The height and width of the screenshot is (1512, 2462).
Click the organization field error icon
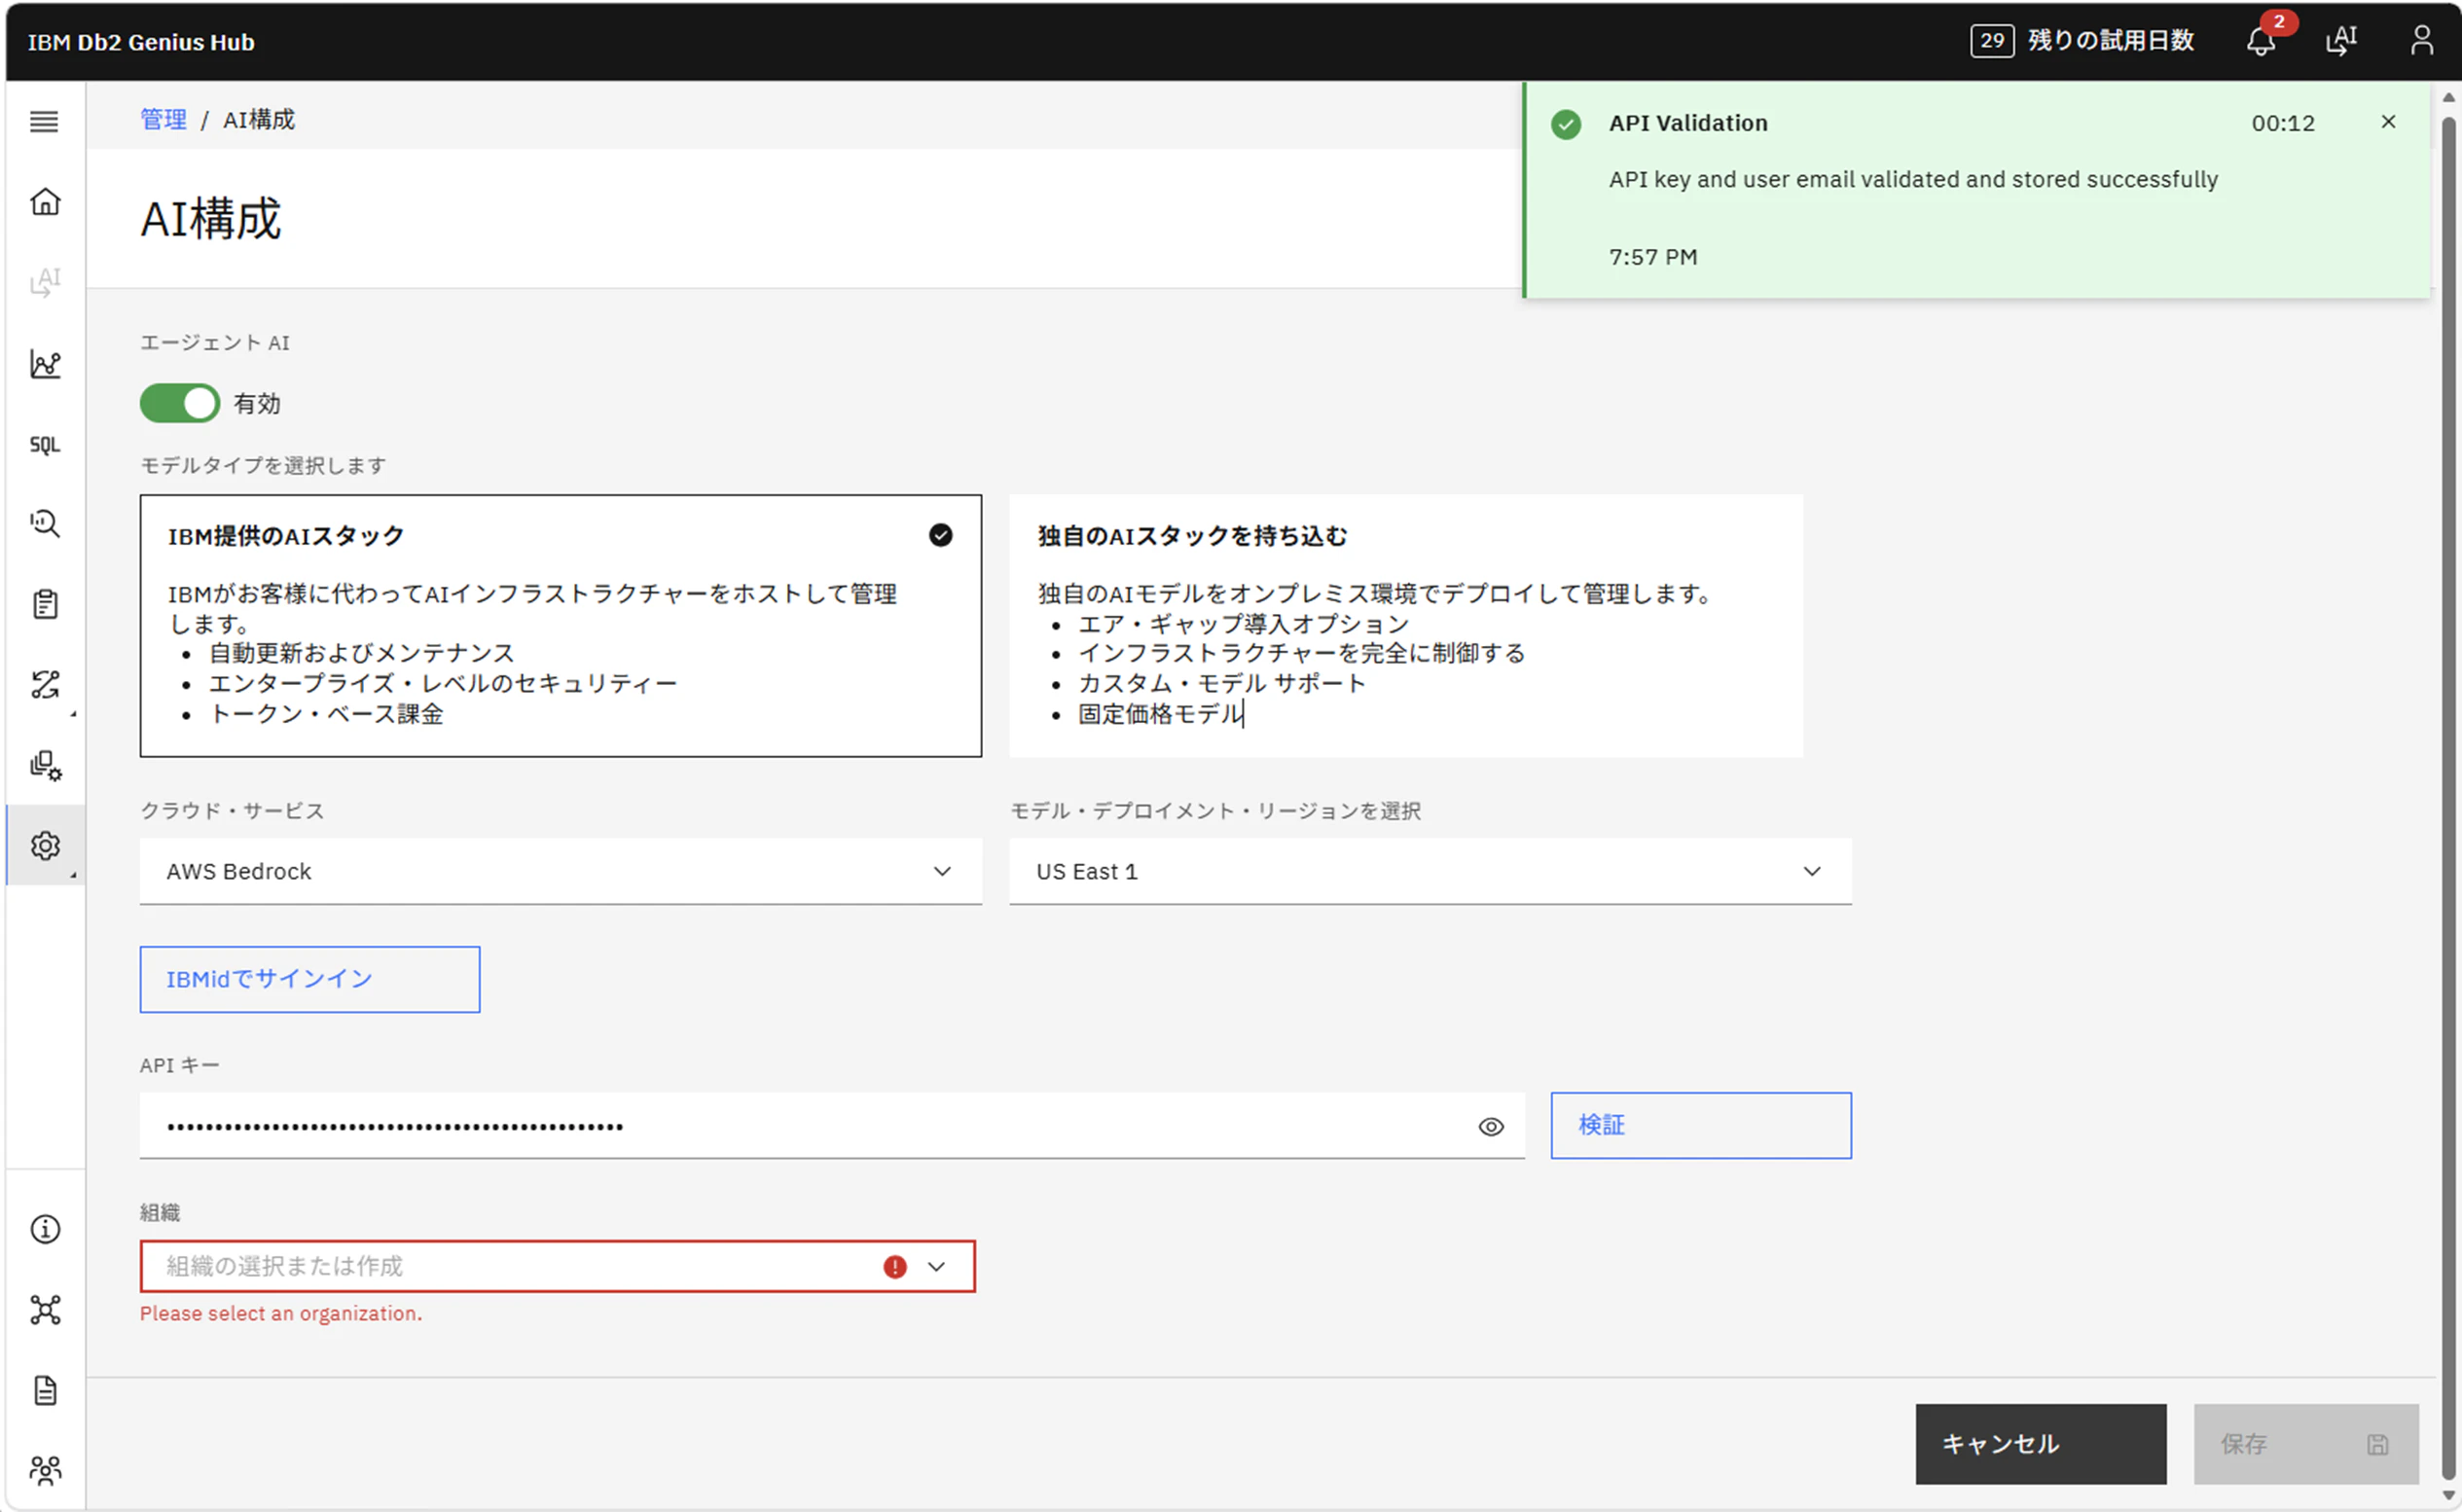pos(895,1267)
